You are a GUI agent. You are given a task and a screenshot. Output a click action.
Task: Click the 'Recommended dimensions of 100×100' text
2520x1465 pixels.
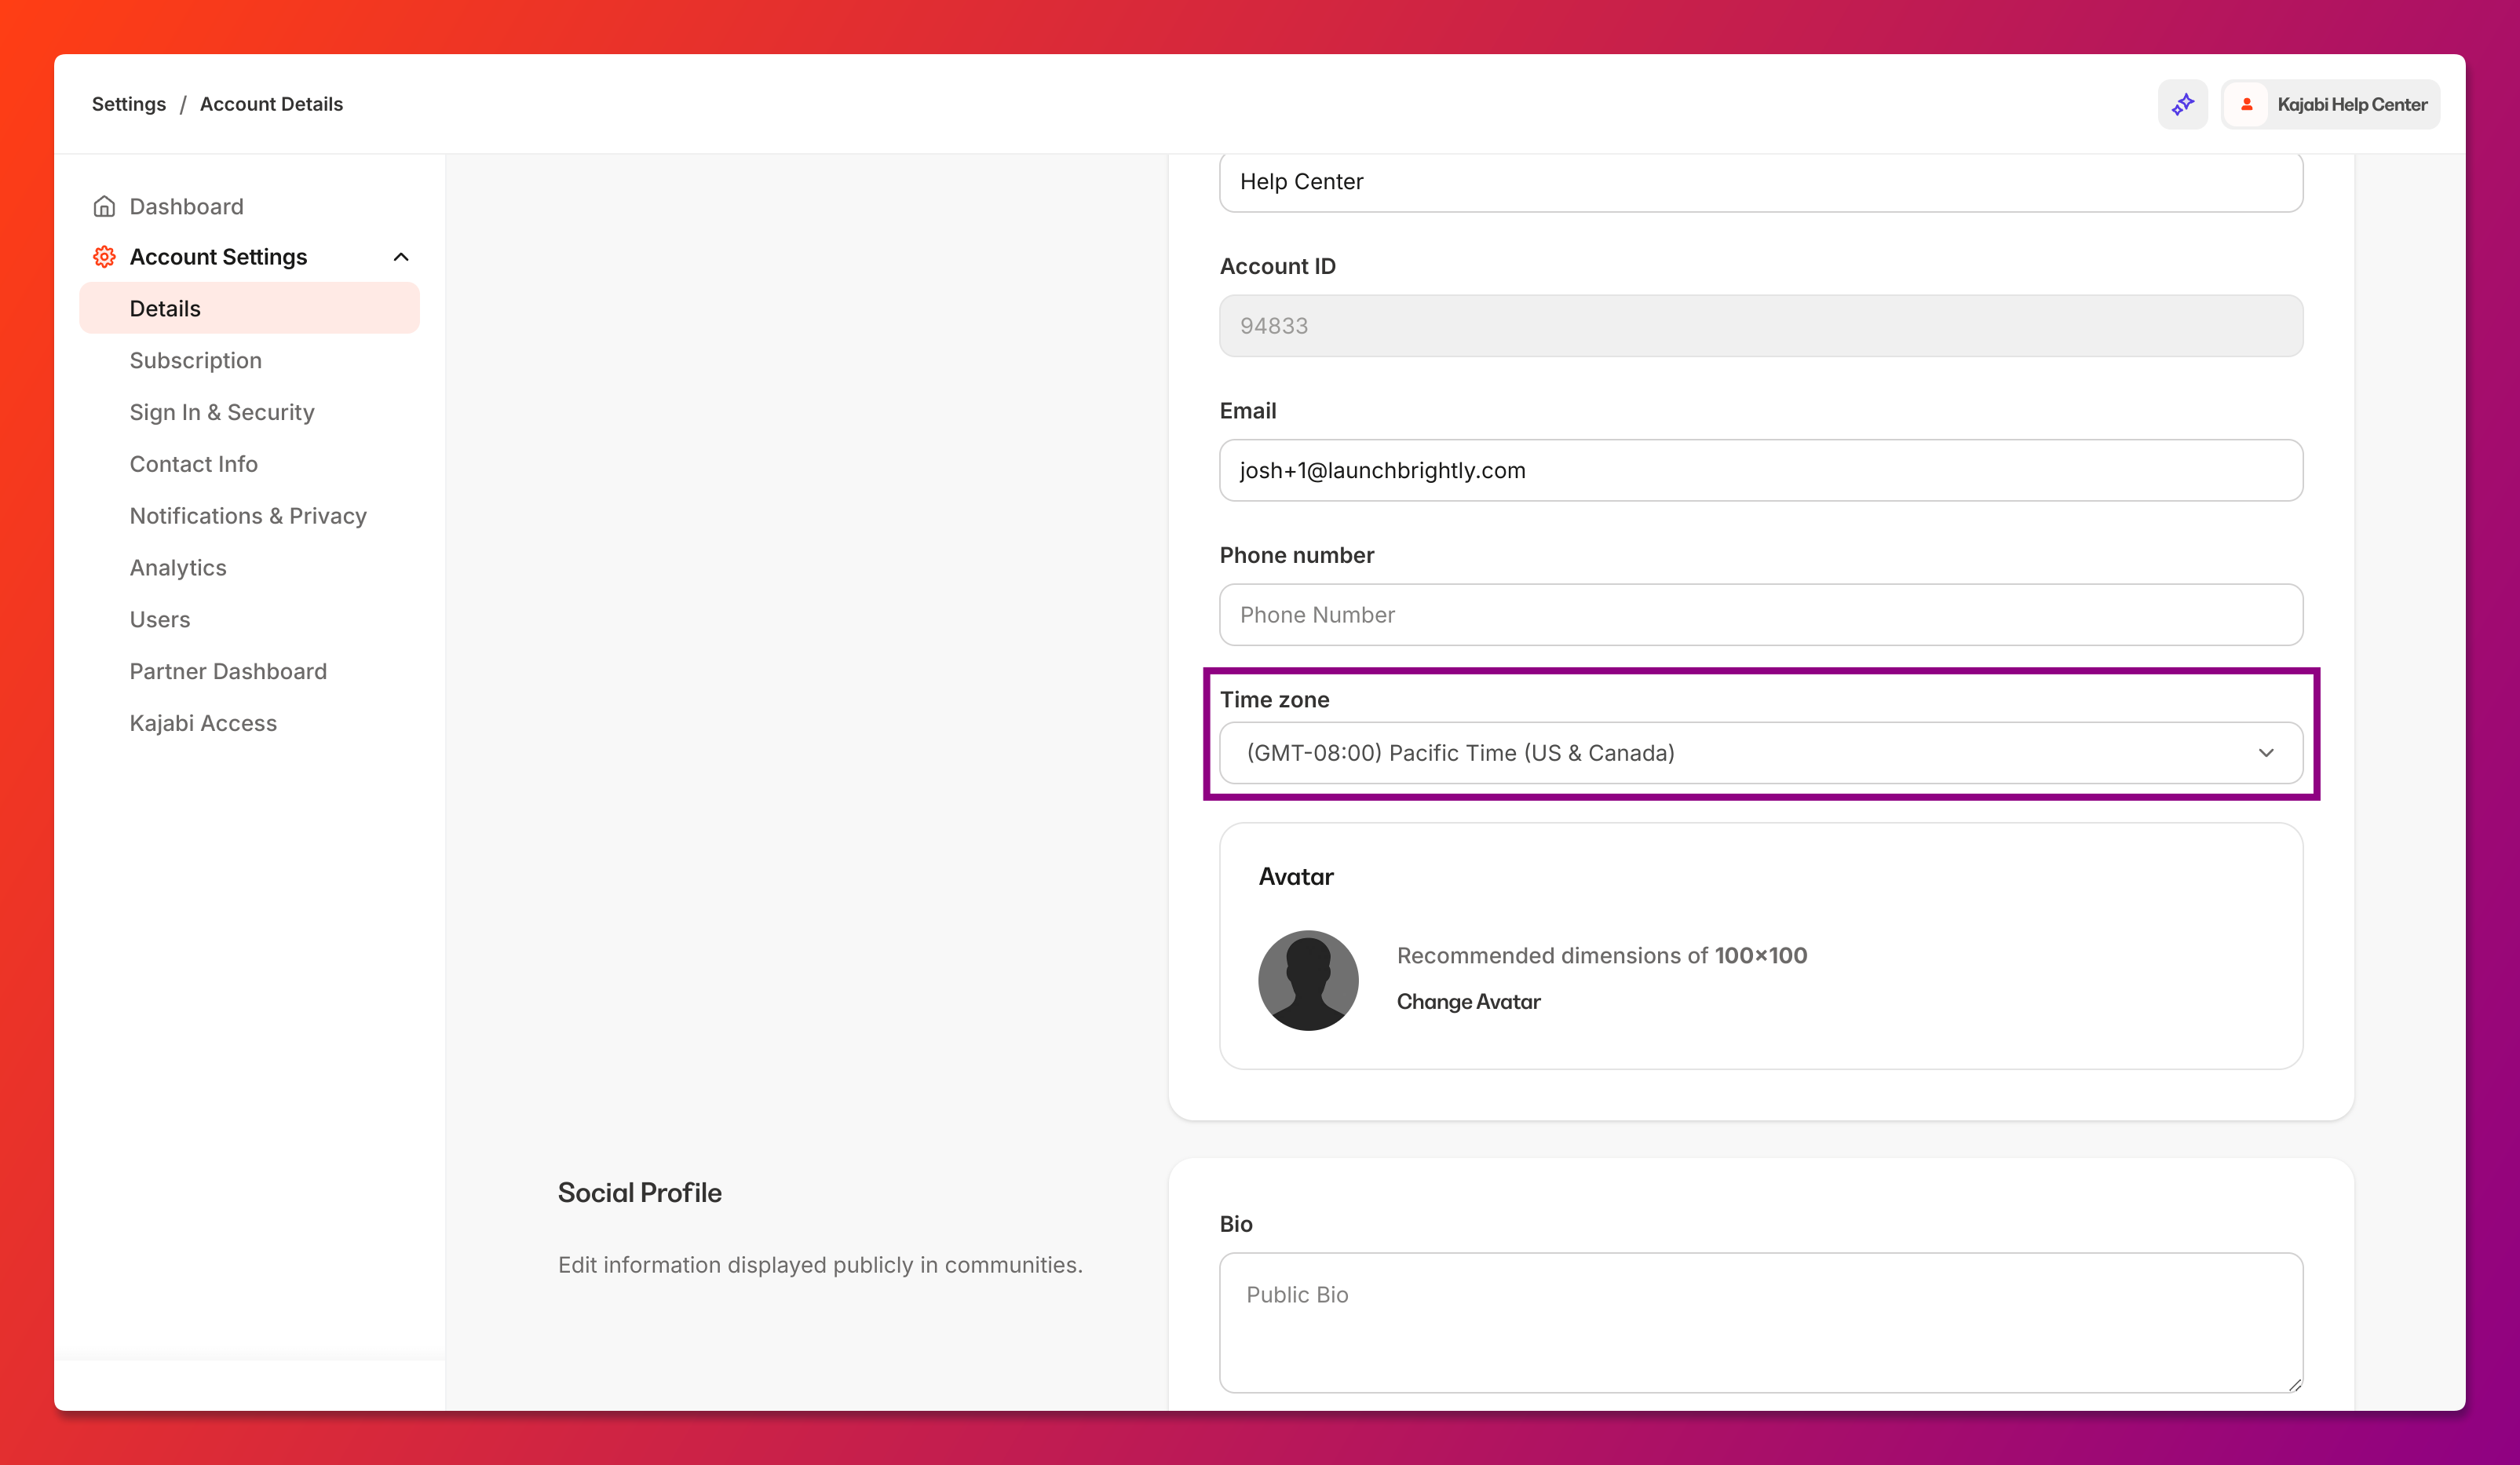[x=1602, y=955]
